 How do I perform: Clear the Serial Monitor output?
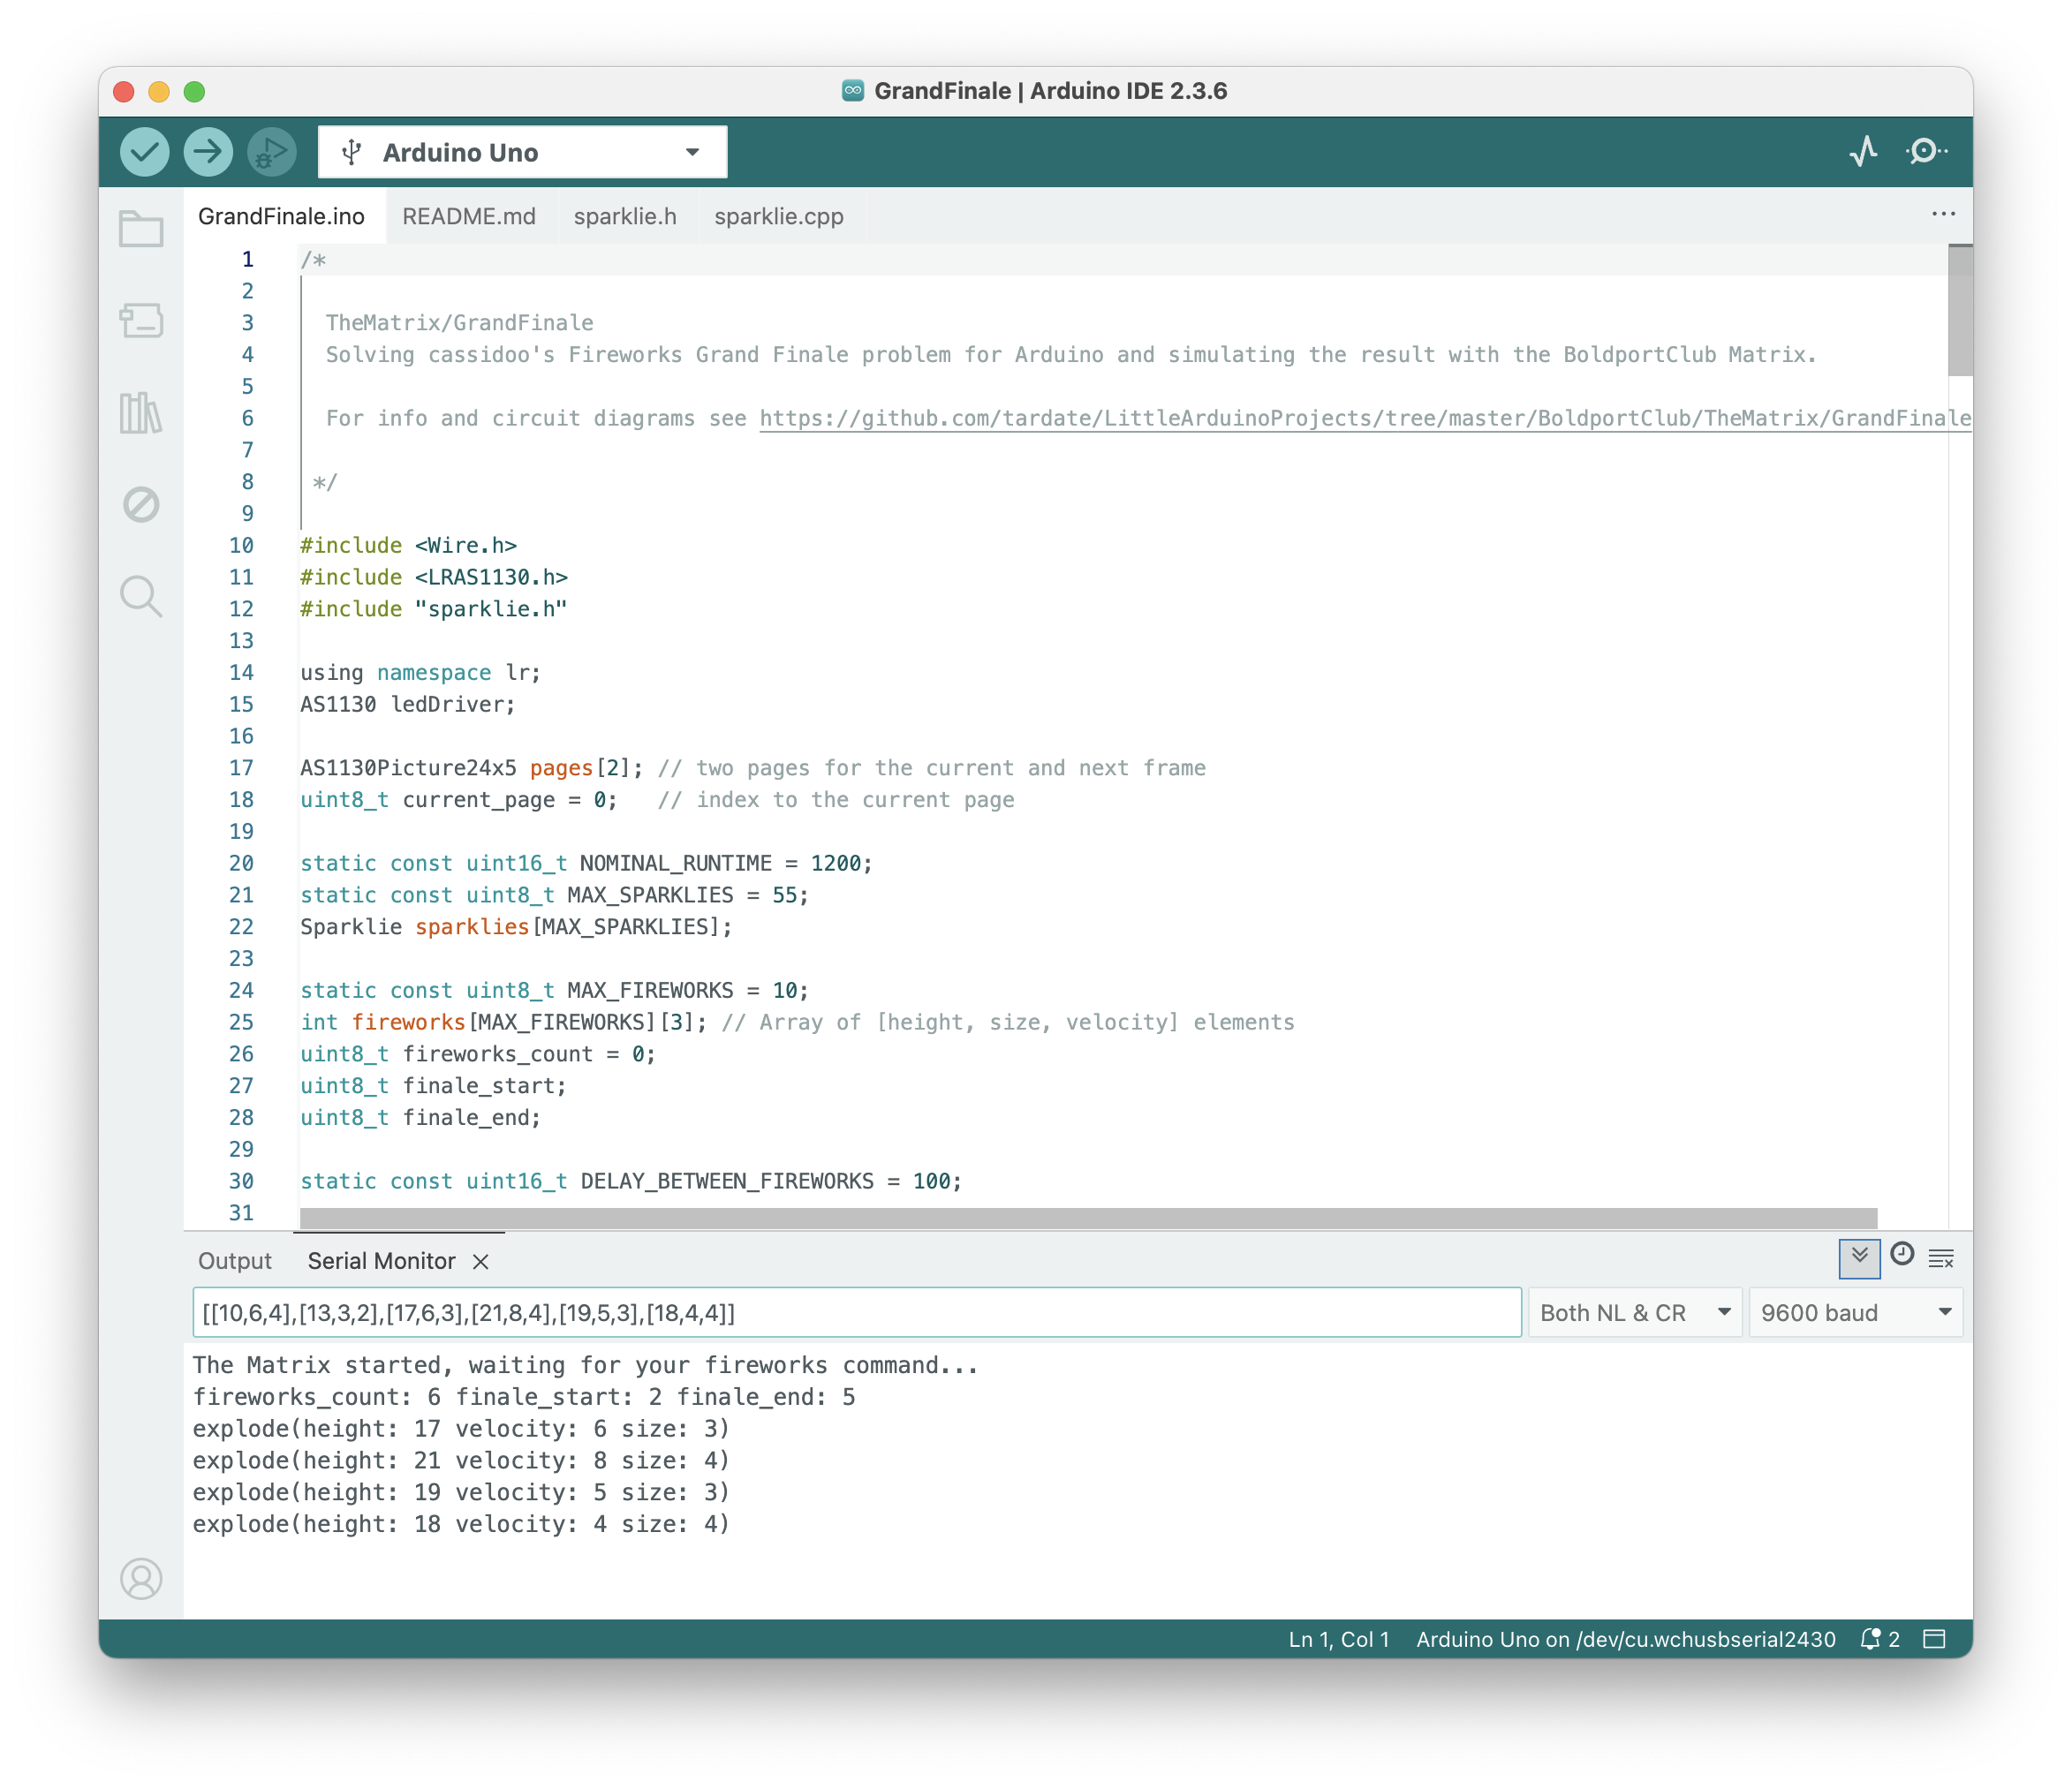click(1940, 1258)
